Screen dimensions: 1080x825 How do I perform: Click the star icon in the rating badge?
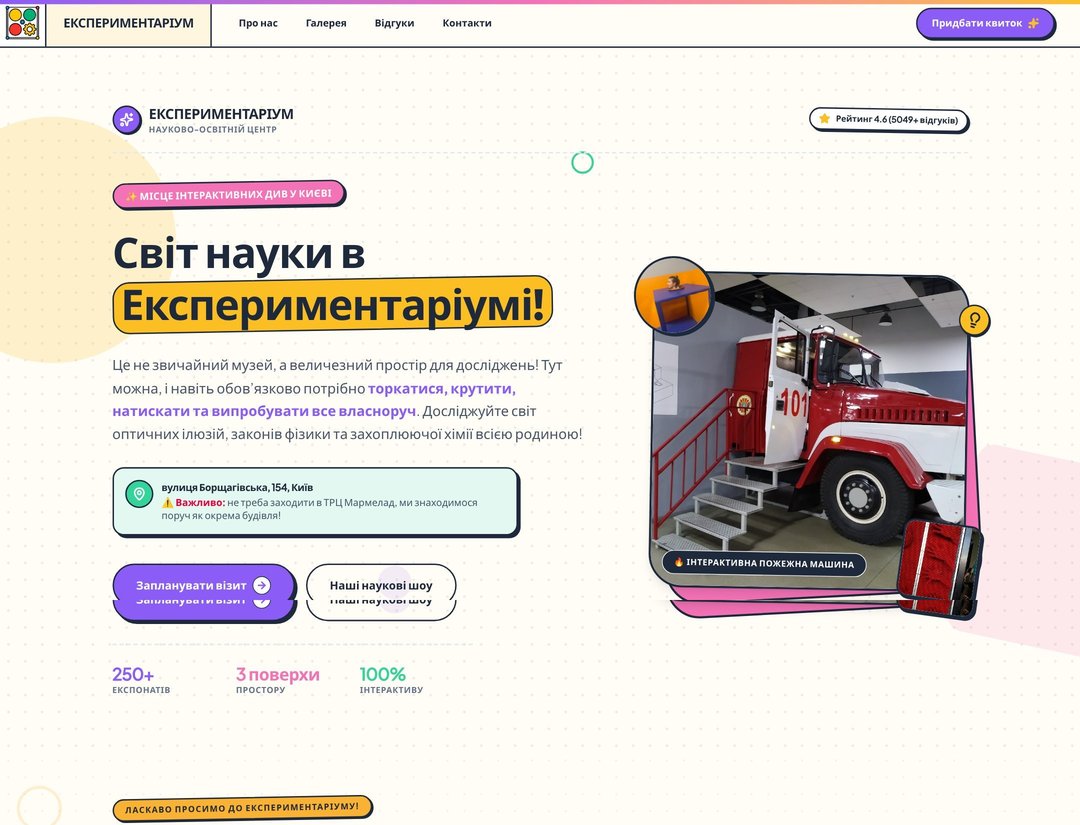click(x=824, y=118)
